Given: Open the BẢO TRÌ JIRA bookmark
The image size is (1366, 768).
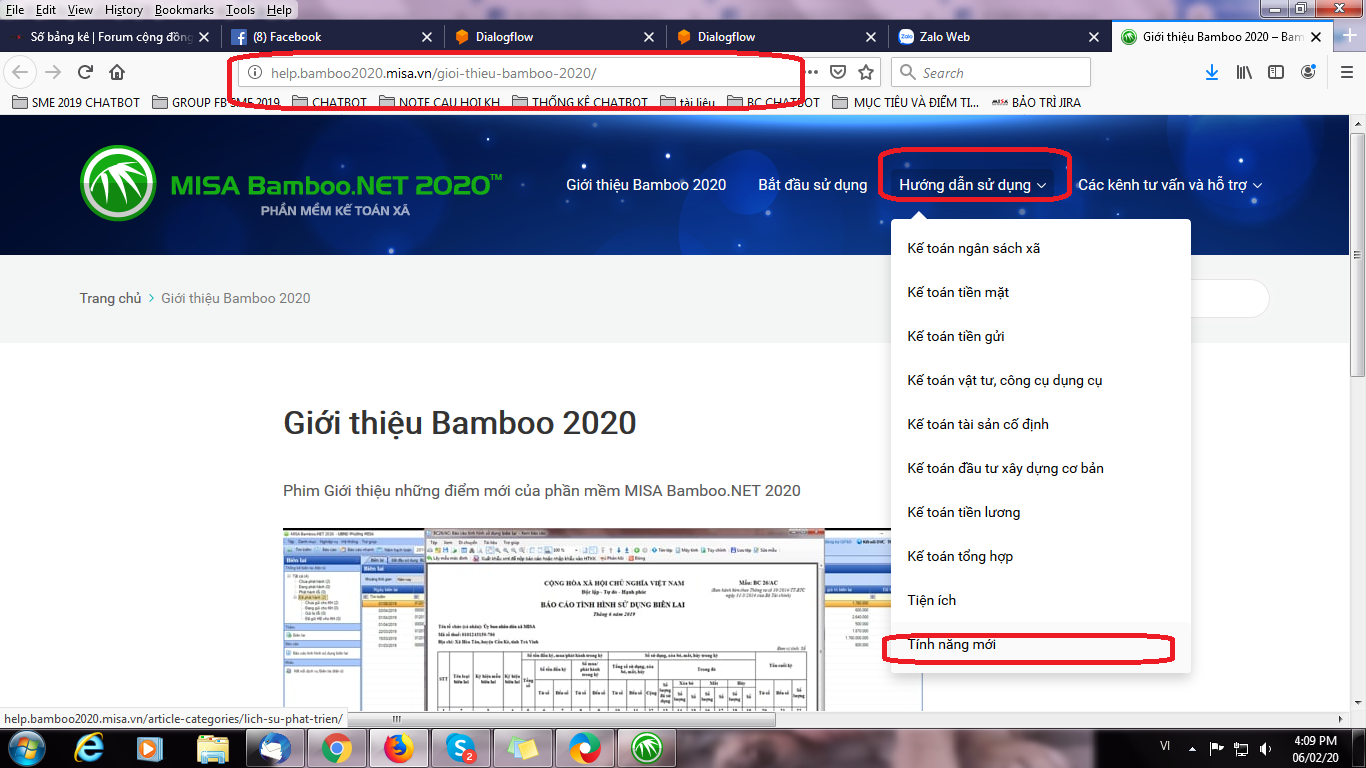Looking at the screenshot, I should coord(1036,102).
